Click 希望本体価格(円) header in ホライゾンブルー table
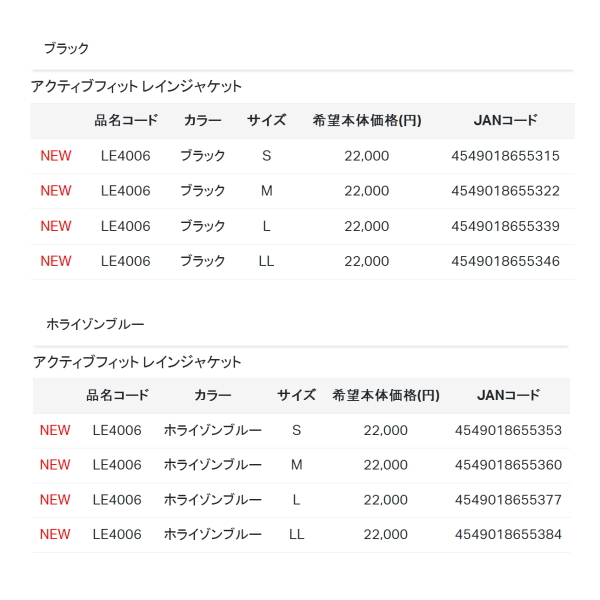This screenshot has height=600, width=600. click(x=386, y=395)
